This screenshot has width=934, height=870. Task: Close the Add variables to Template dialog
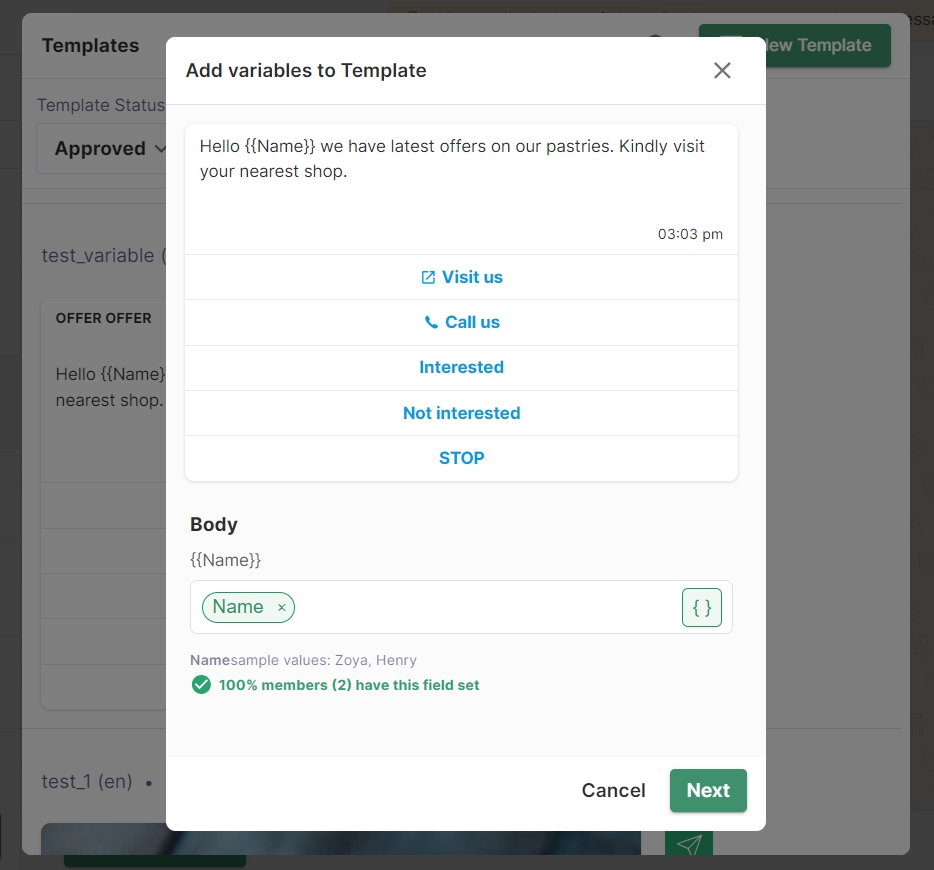722,70
